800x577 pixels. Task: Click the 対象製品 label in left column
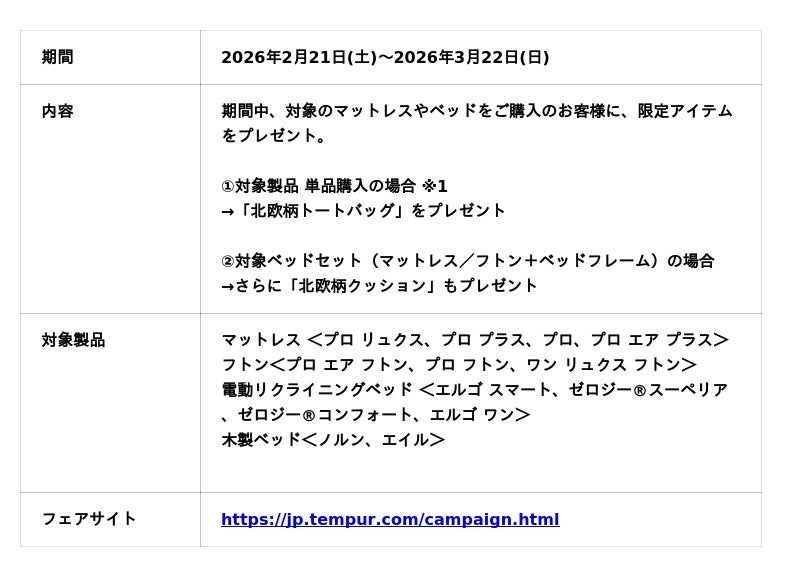73,341
